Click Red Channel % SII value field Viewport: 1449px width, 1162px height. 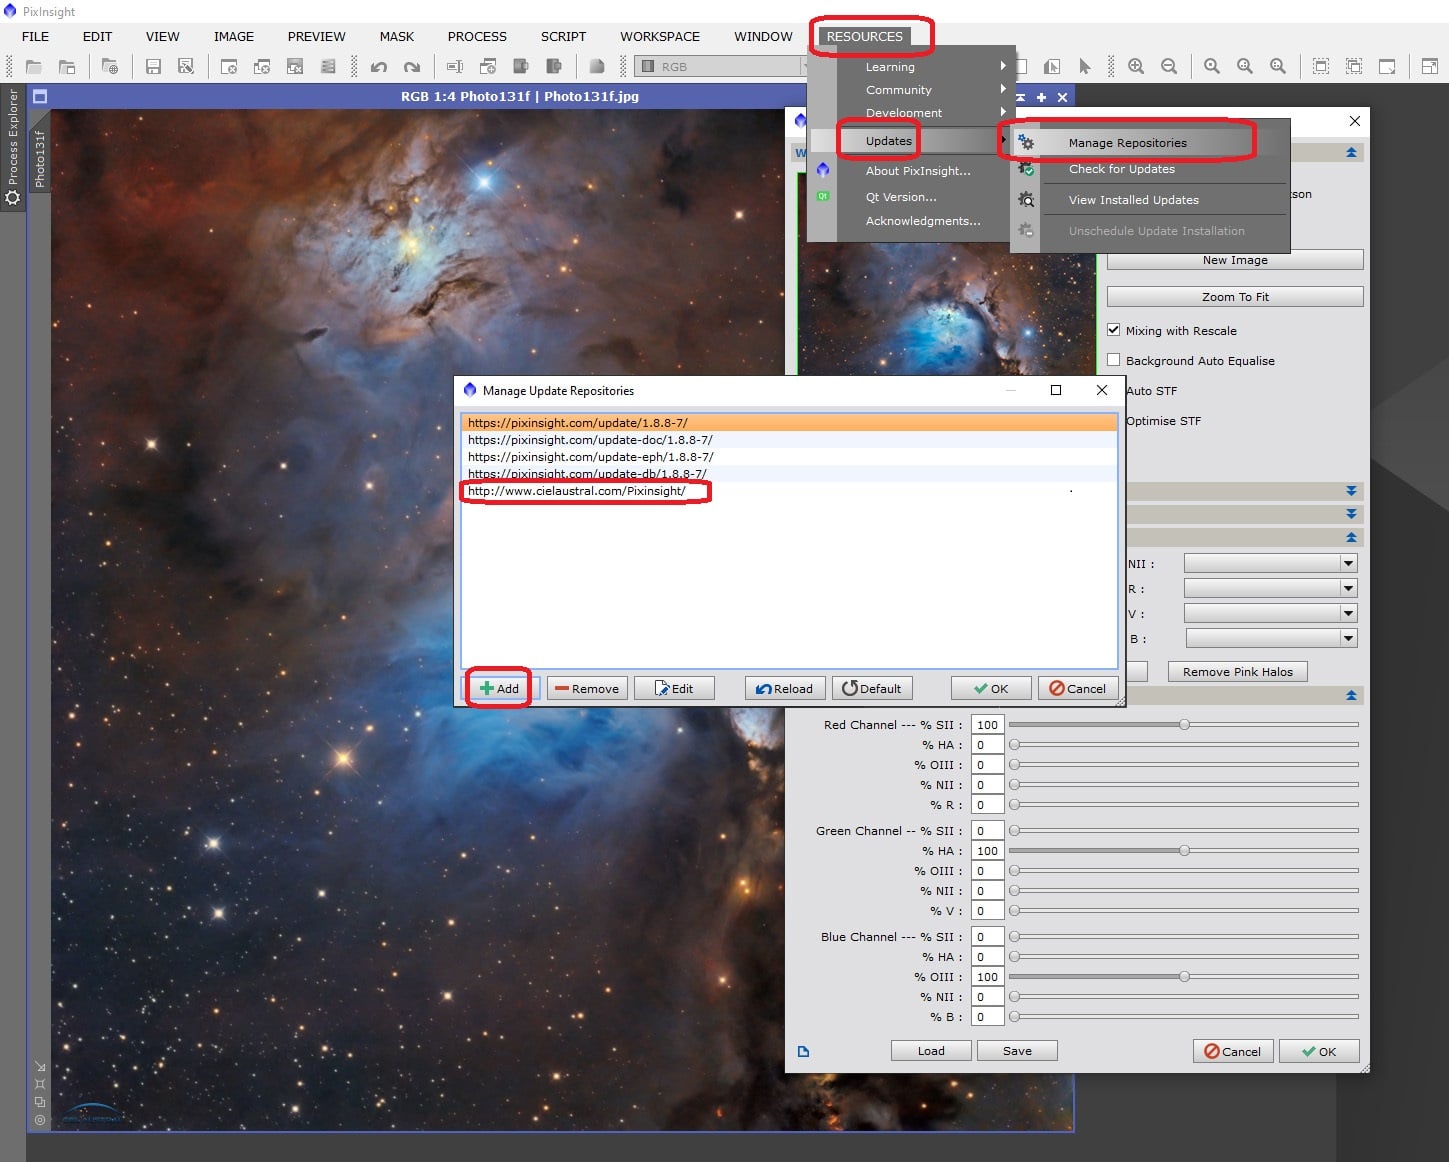pos(987,725)
